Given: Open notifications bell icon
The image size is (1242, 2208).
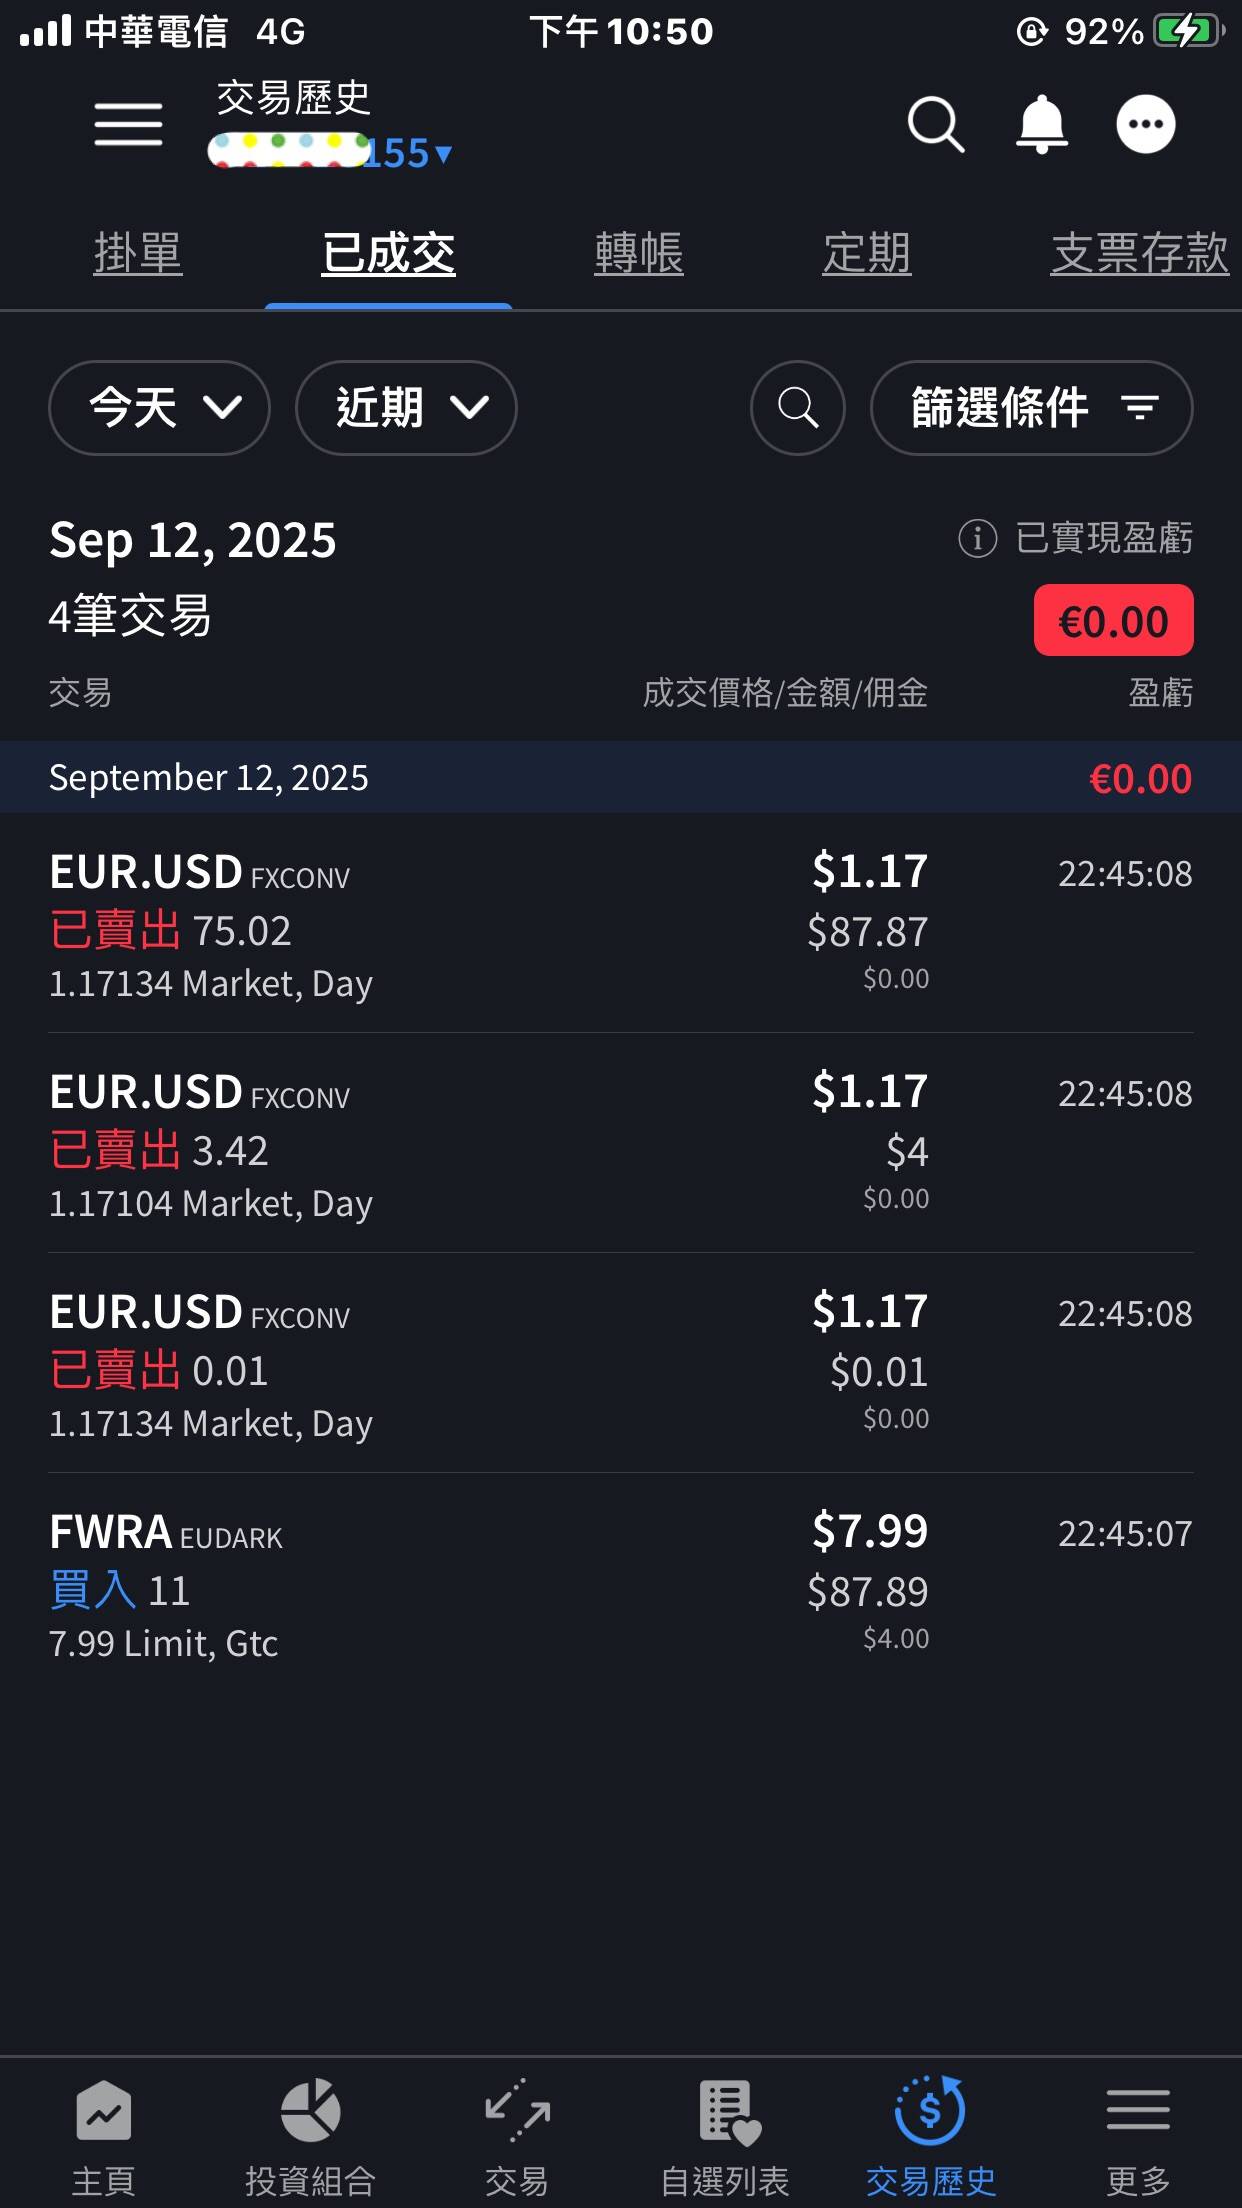Looking at the screenshot, I should pos(1041,124).
